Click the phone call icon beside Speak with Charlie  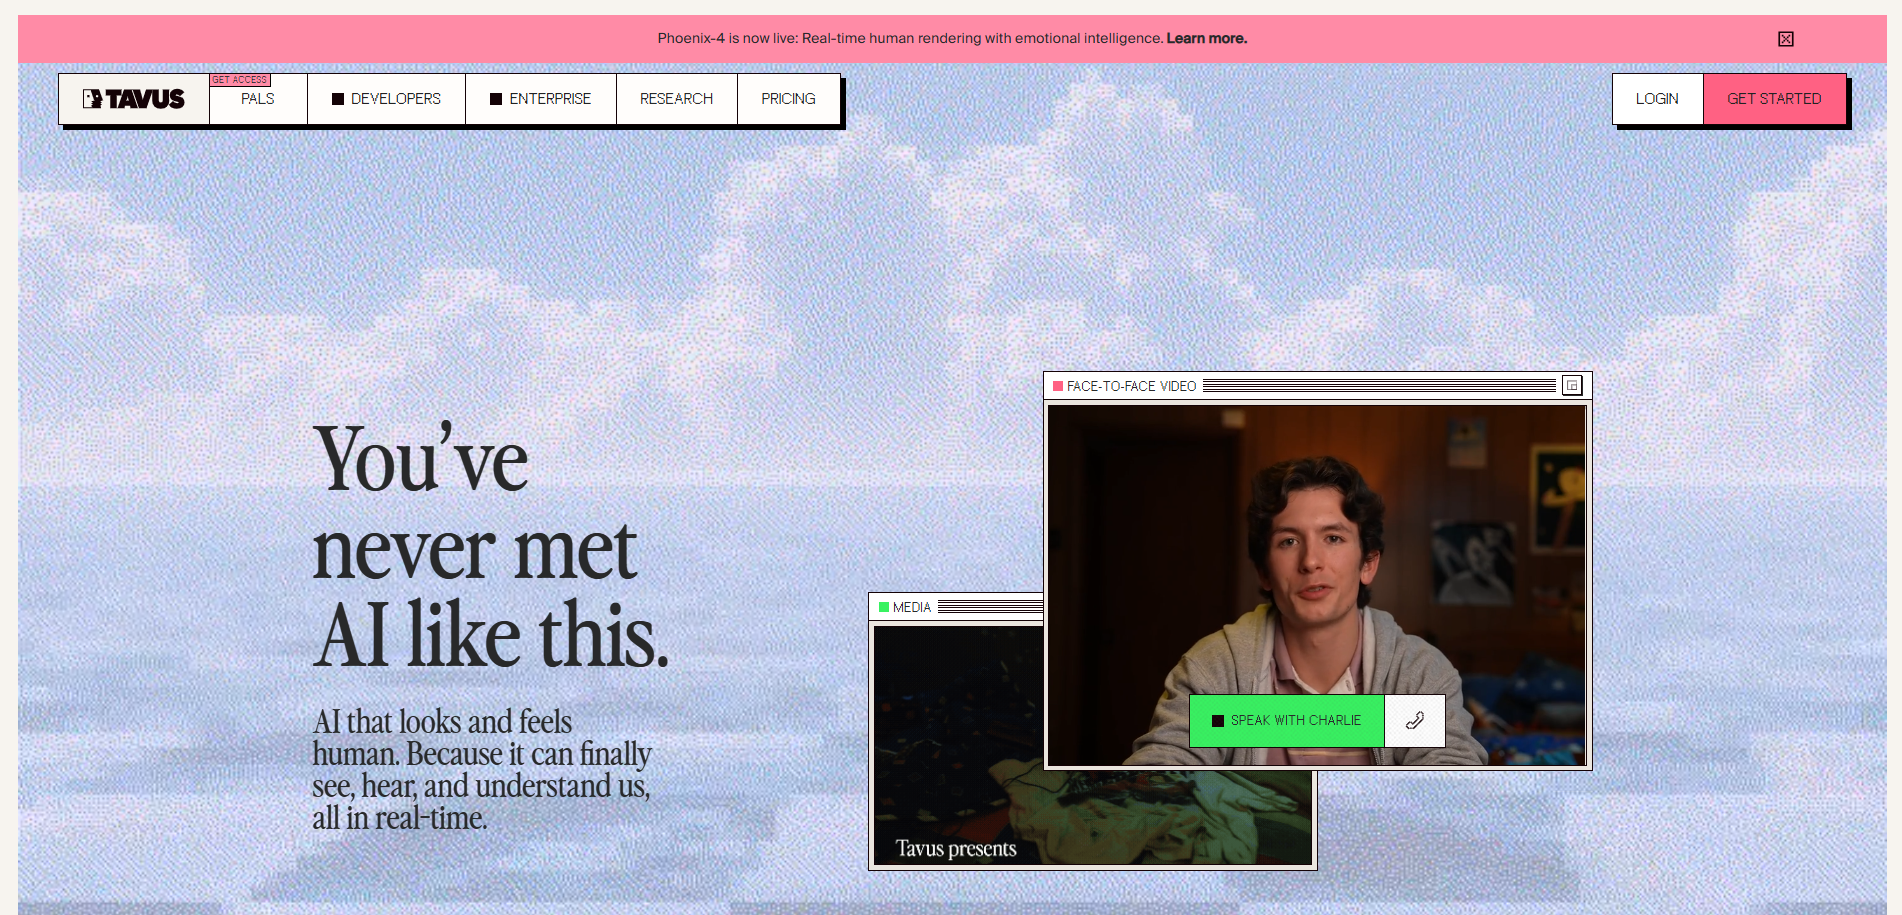click(x=1414, y=721)
